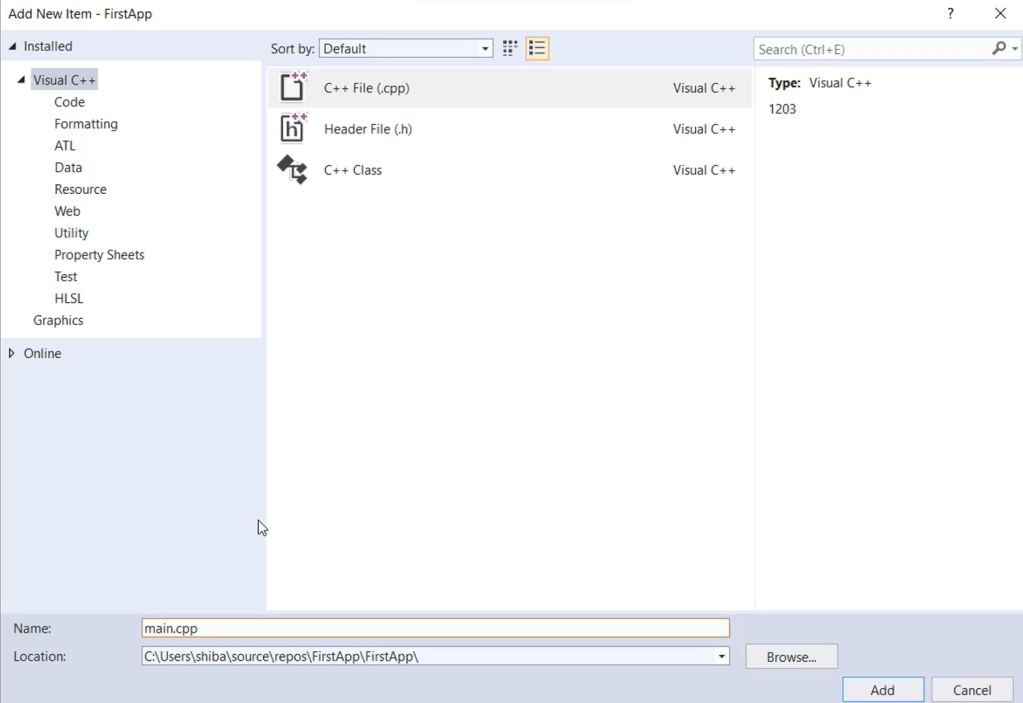Click the Online label
This screenshot has height=703, width=1023.
pos(42,353)
